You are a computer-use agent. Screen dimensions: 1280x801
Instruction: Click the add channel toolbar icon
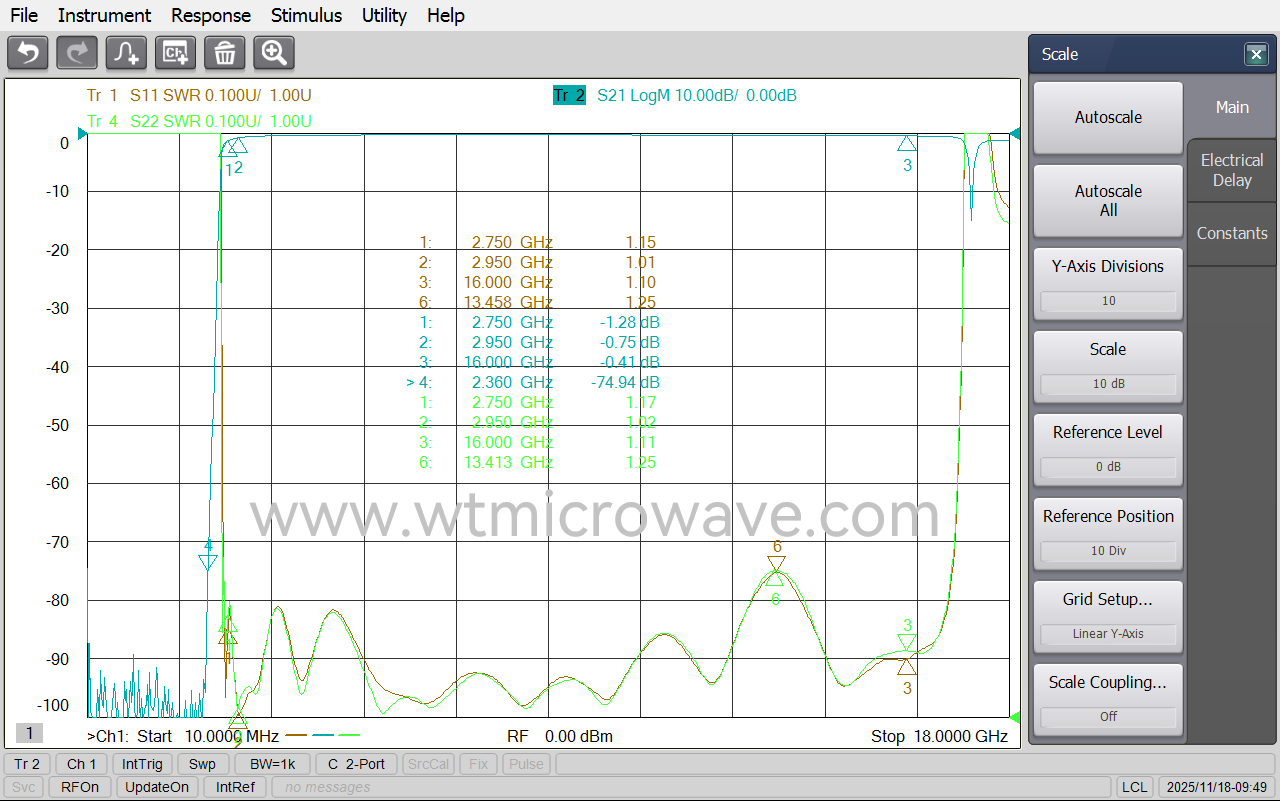click(x=176, y=53)
